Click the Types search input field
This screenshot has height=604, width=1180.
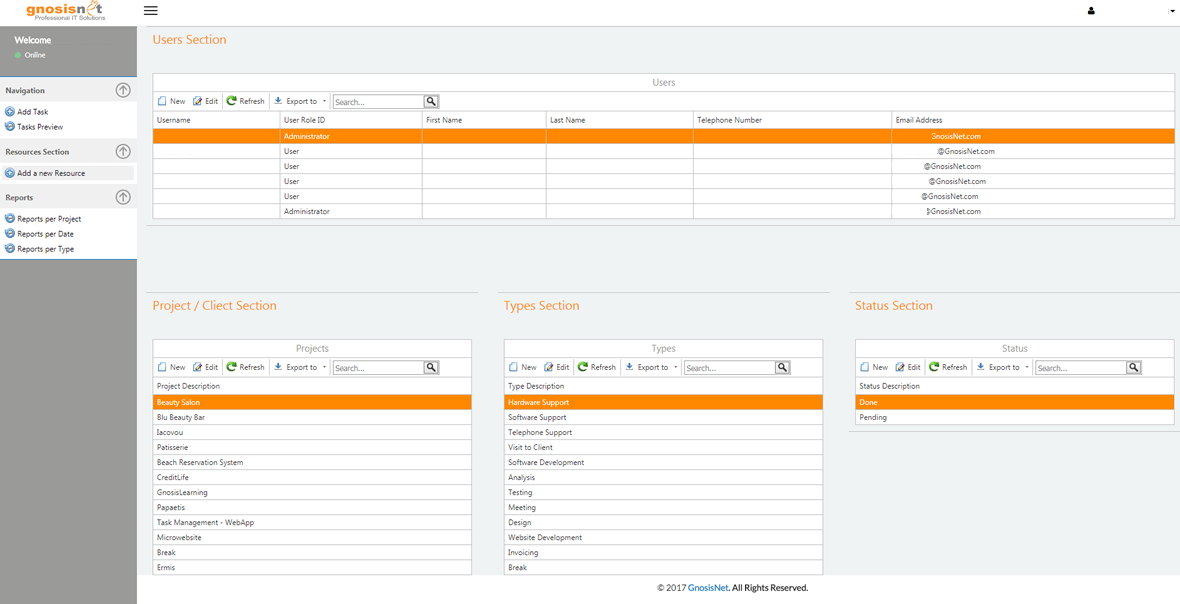pos(729,368)
